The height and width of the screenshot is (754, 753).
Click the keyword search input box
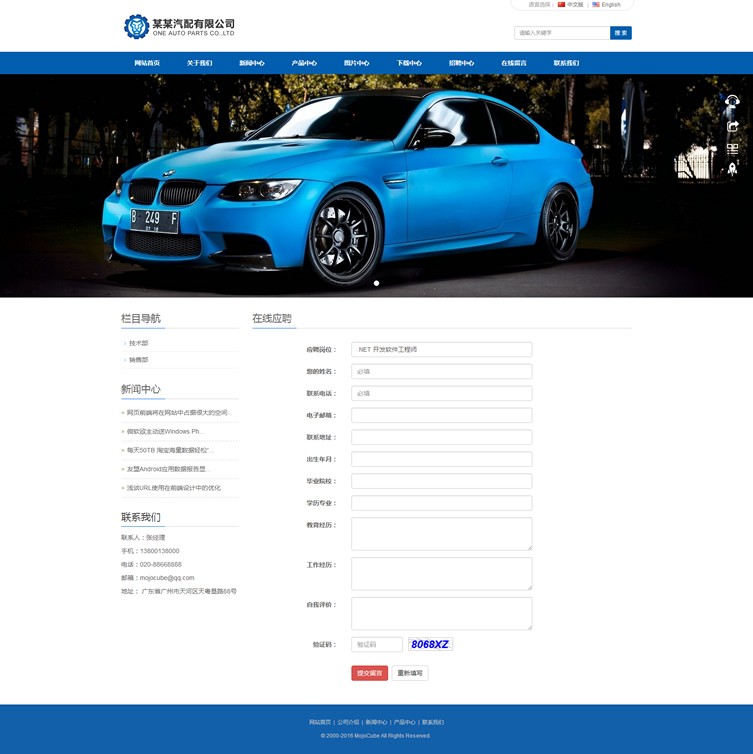[x=562, y=33]
